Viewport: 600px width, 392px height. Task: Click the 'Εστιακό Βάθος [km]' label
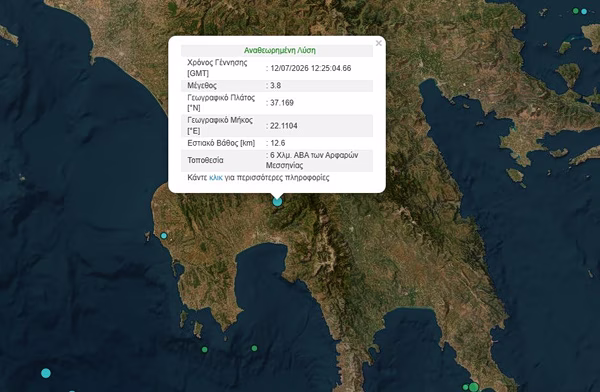[x=221, y=143]
